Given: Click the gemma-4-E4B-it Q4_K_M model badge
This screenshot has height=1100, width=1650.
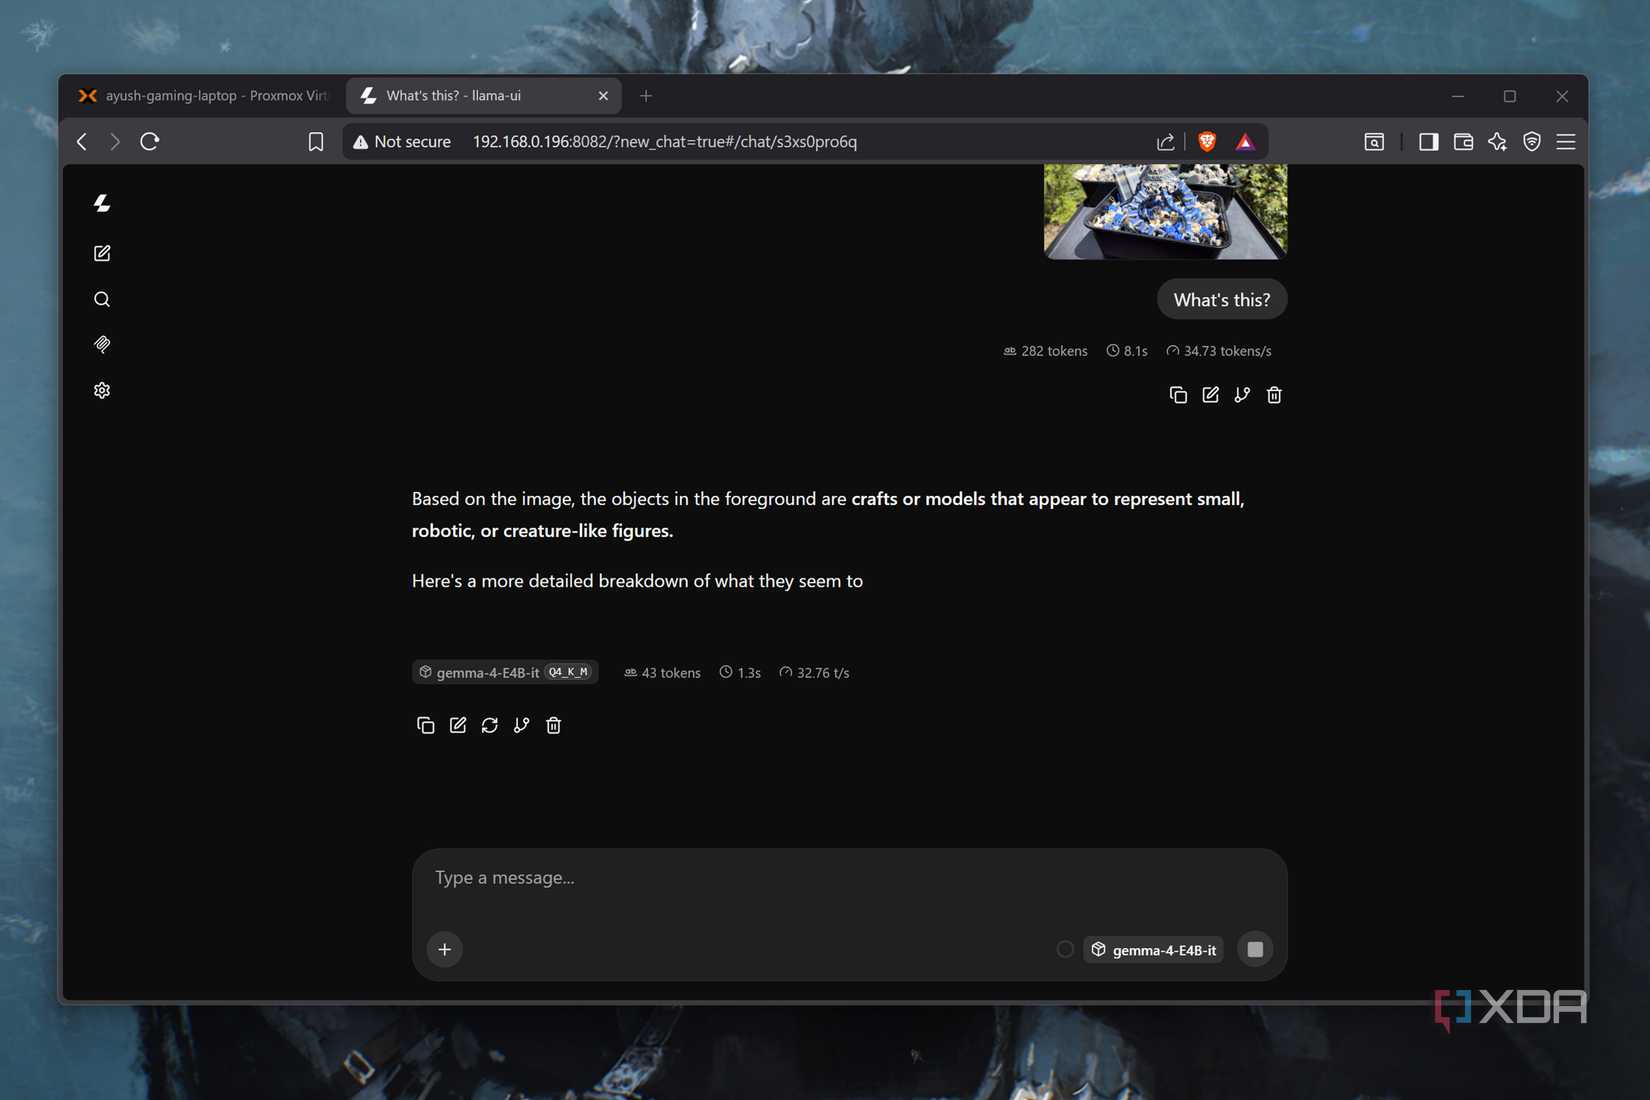Looking at the screenshot, I should tap(505, 672).
